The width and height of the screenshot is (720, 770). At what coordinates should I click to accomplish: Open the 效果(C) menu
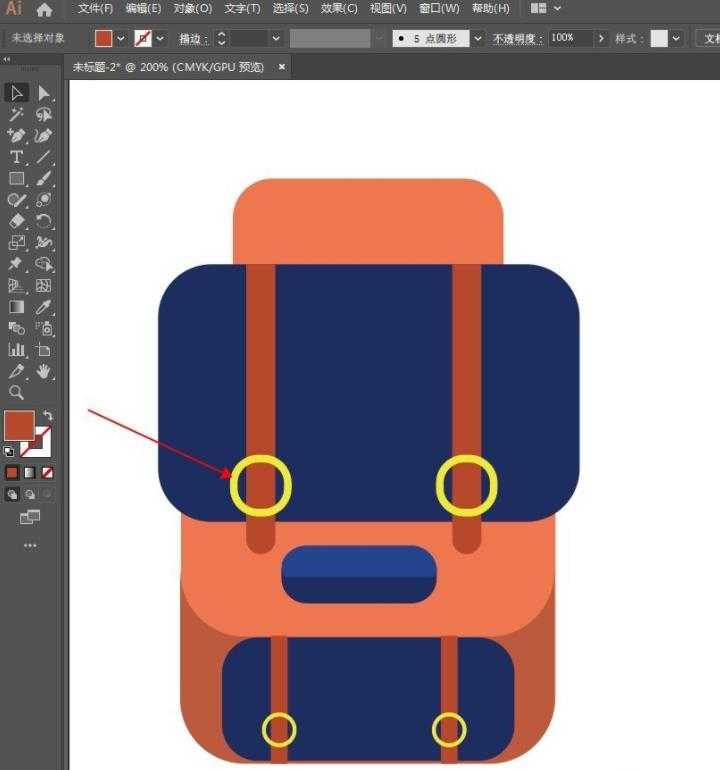339,9
